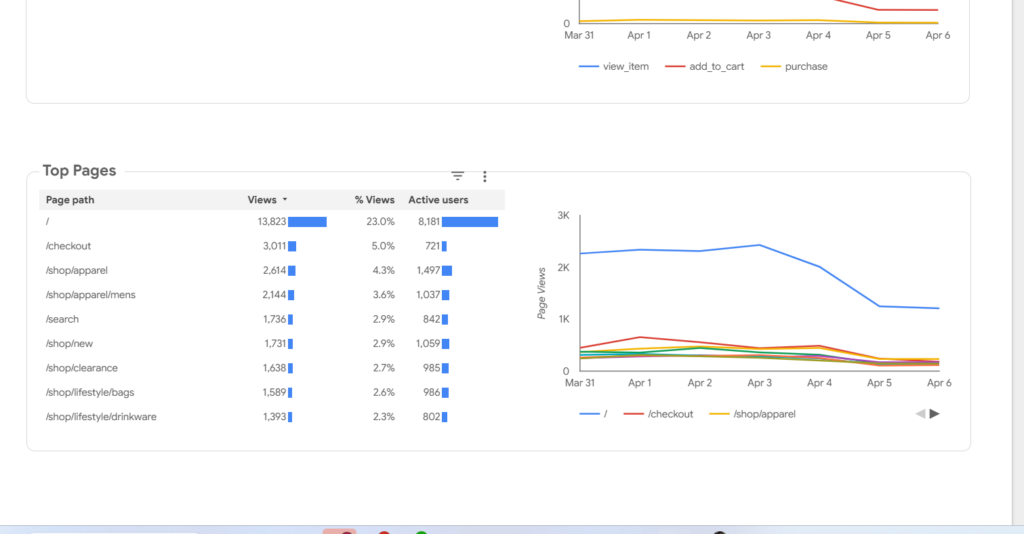Viewport: 1024px width, 534px height.
Task: Sort table by Active users header
Action: point(438,200)
